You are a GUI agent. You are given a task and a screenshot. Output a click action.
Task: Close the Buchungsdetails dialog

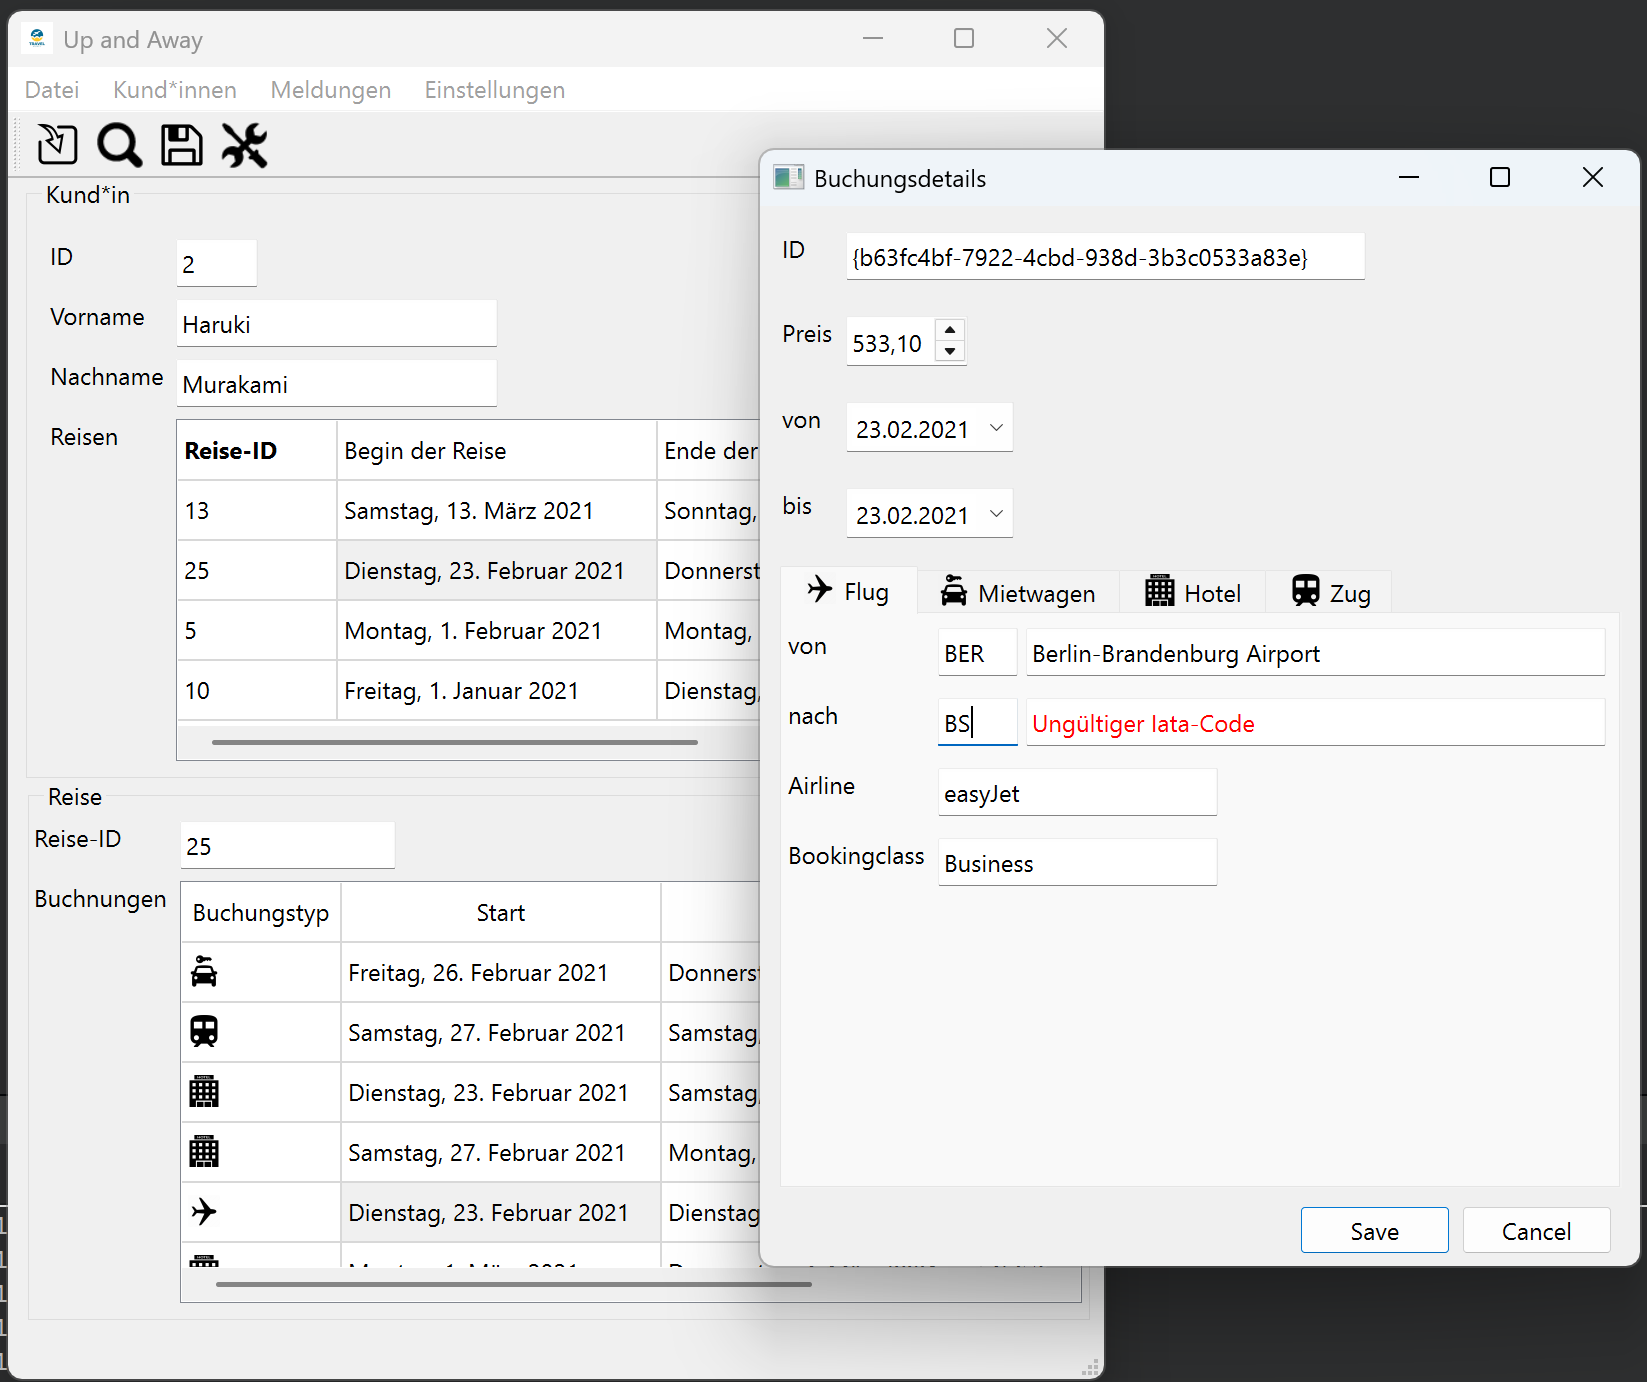pos(1592,177)
